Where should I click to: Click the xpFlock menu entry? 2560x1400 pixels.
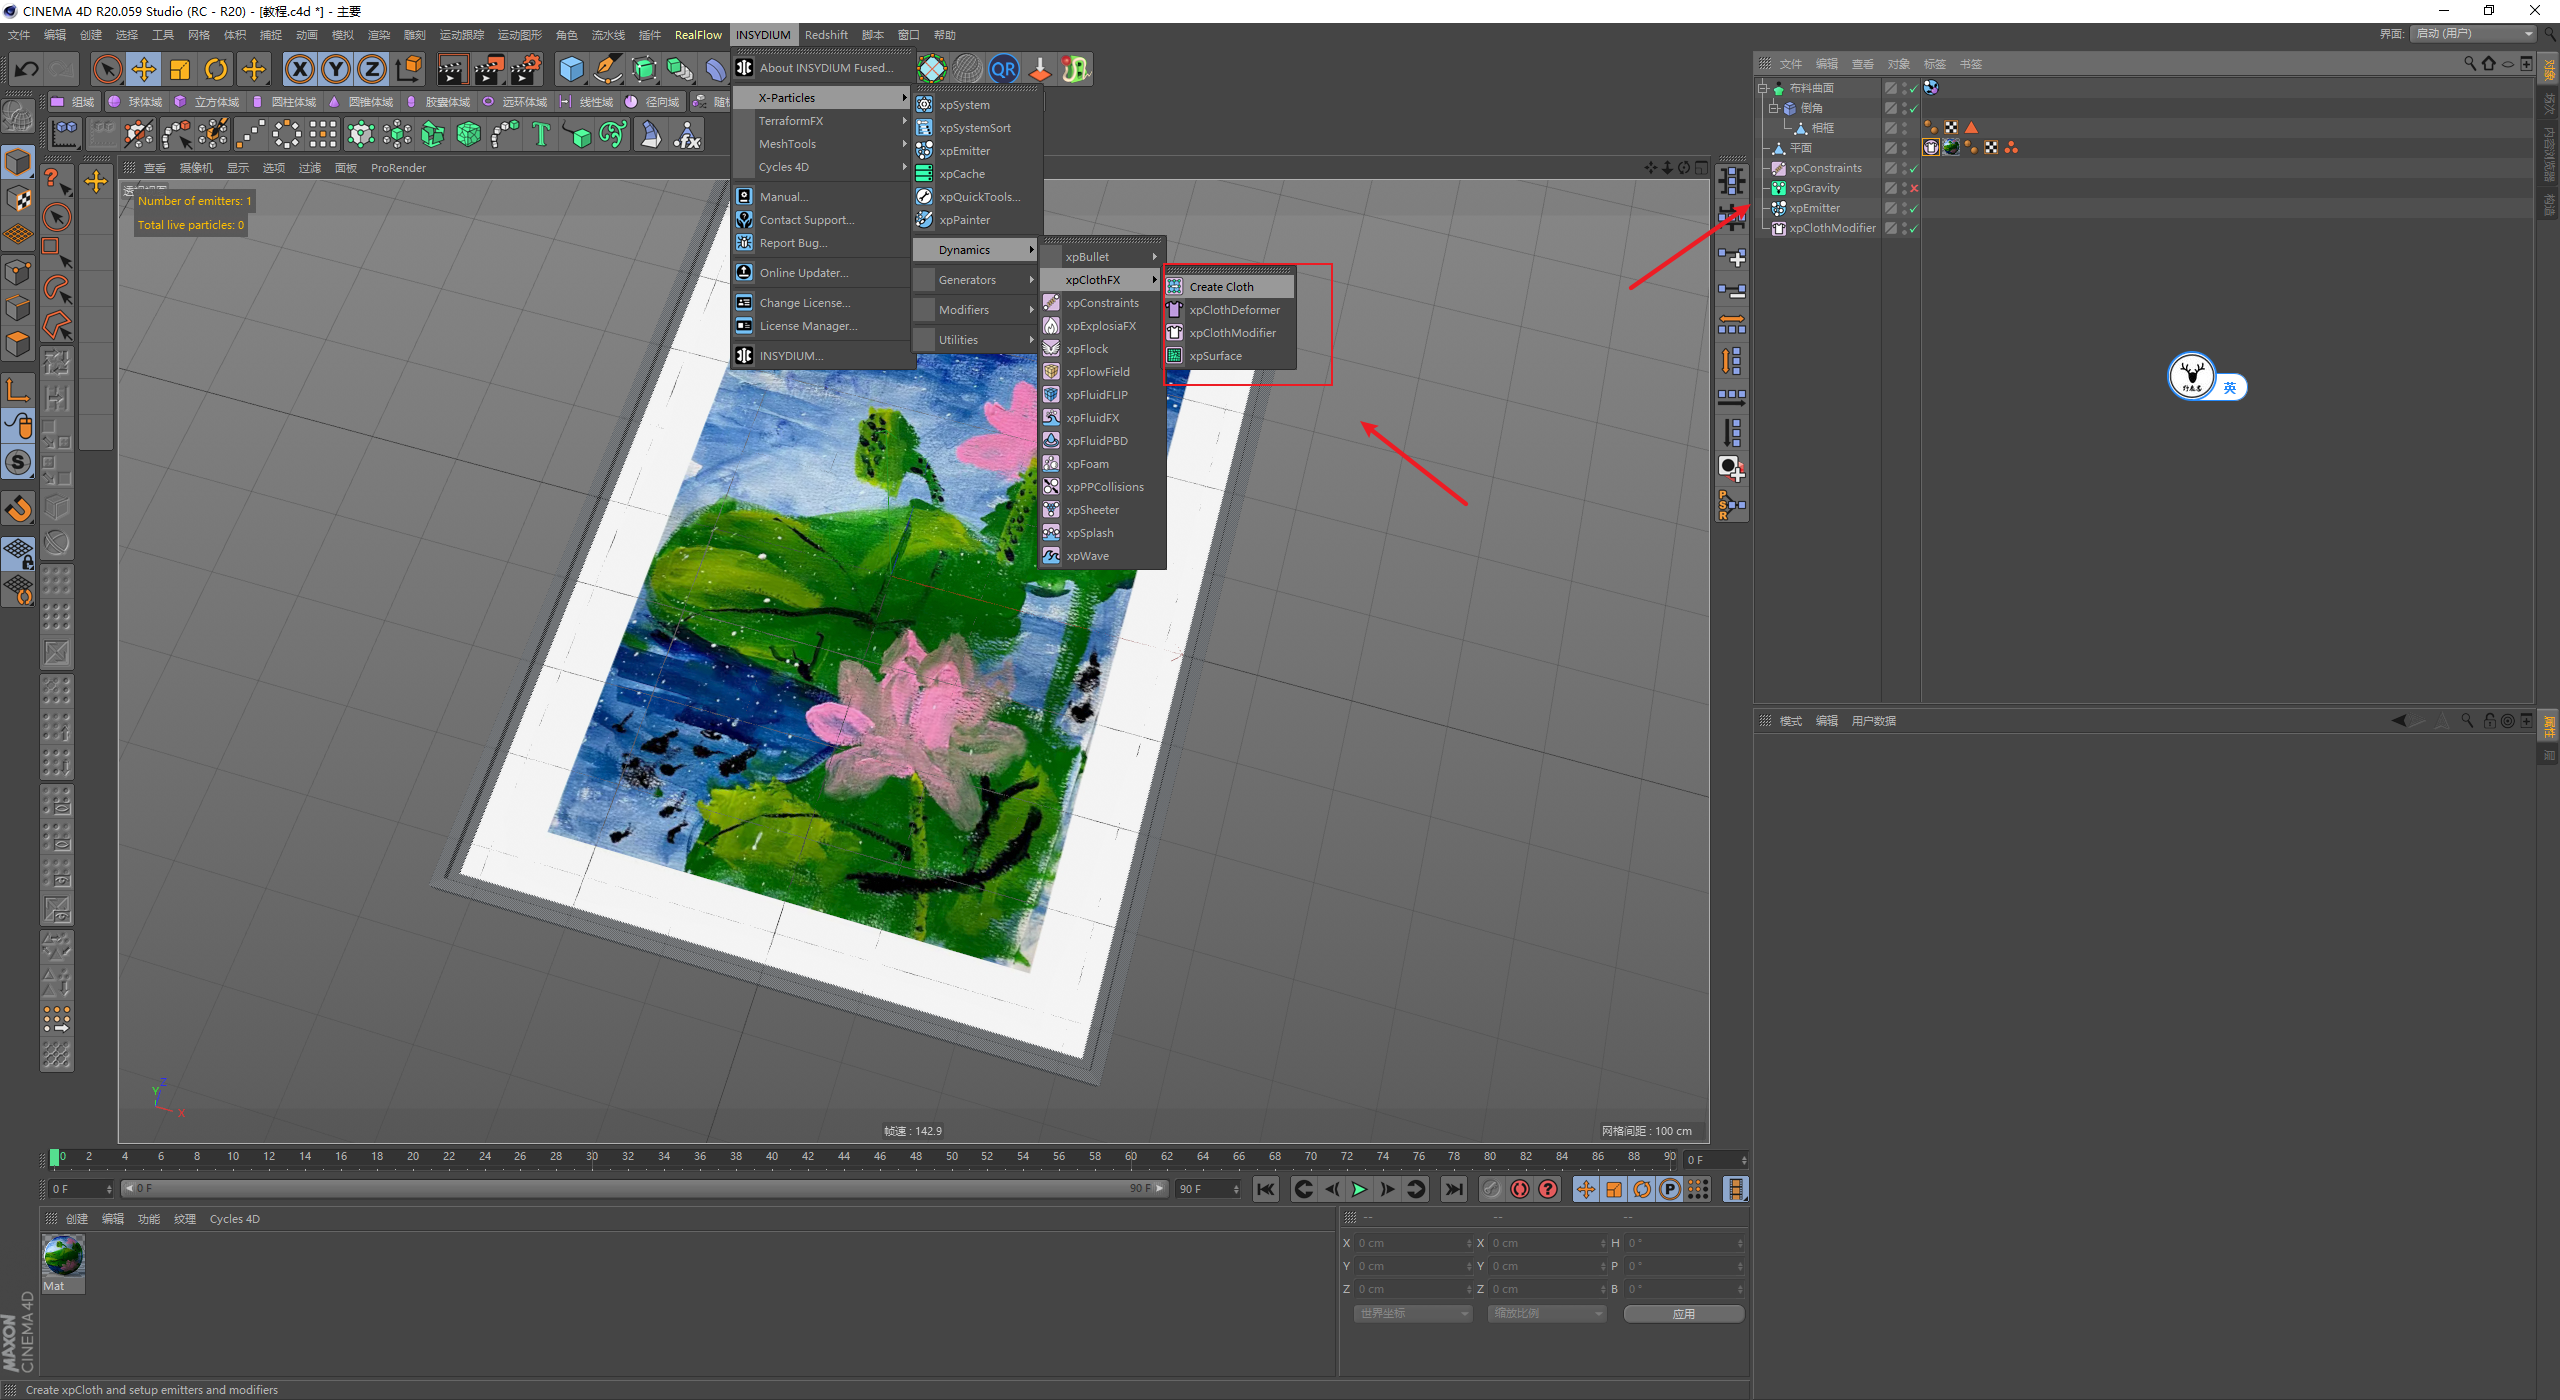[1087, 349]
